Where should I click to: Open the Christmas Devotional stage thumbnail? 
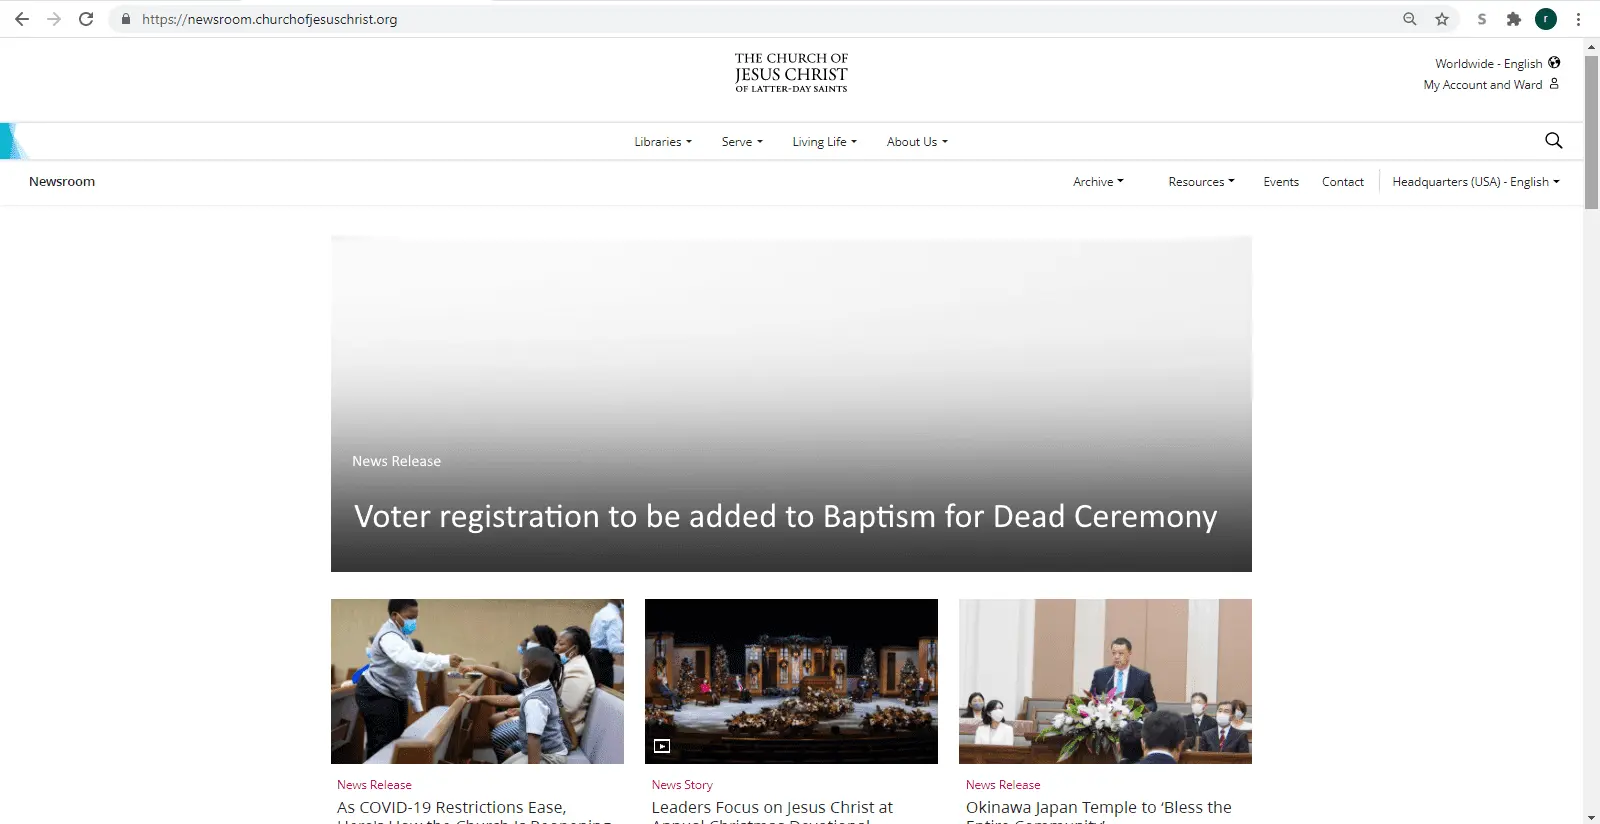tap(791, 681)
